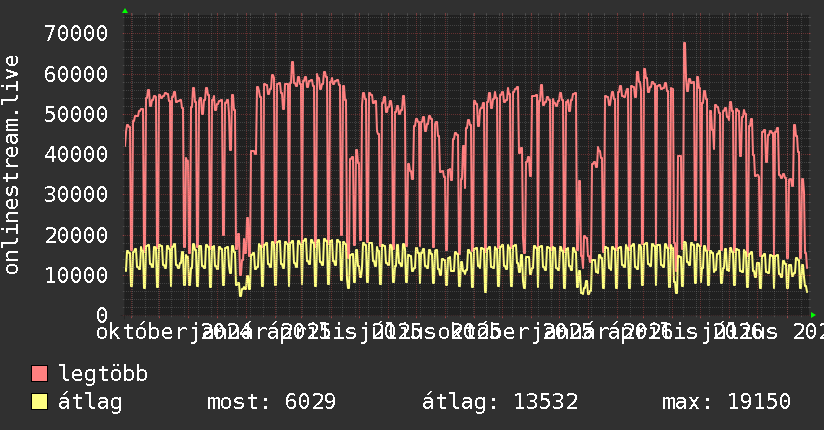The image size is (824, 430).
Task: Click the 40000 y-axis label
Action: [76, 154]
